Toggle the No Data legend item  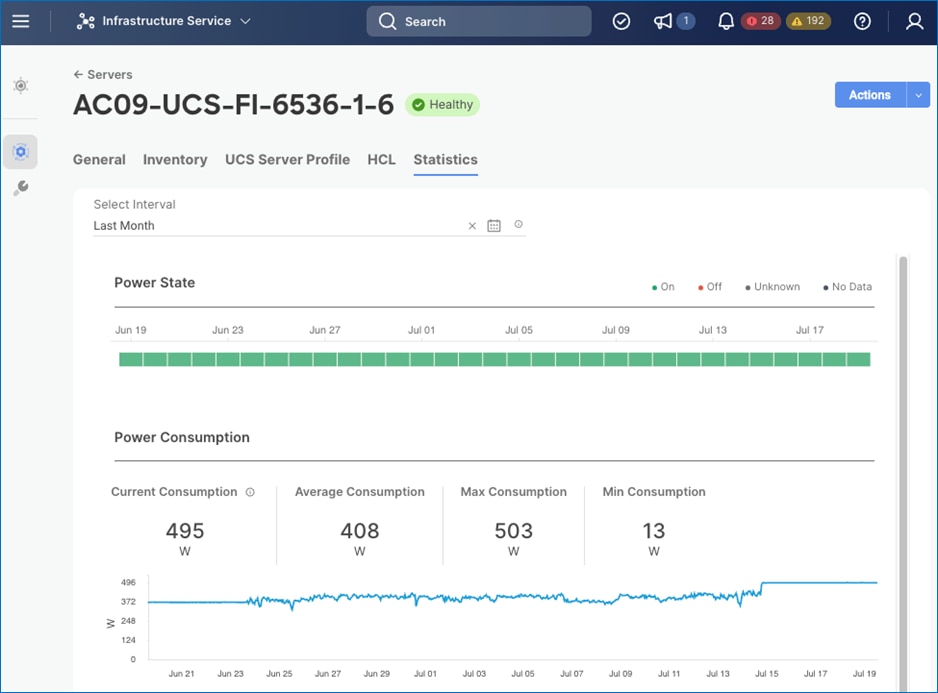[847, 287]
